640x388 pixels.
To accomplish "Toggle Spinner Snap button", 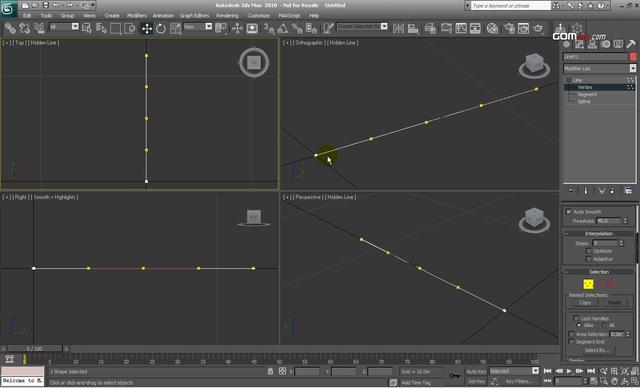I will pyautogui.click(x=311, y=28).
